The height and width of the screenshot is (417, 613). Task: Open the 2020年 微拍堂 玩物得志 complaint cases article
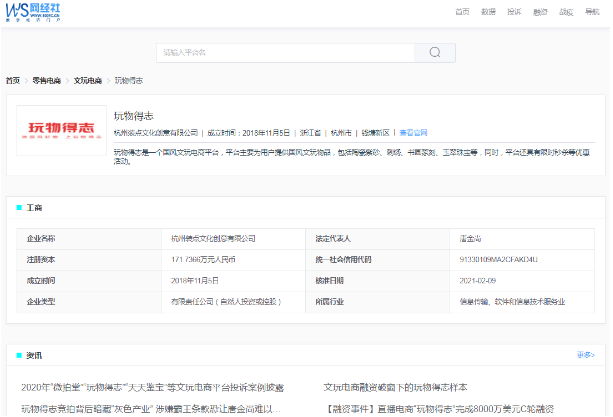coord(152,387)
